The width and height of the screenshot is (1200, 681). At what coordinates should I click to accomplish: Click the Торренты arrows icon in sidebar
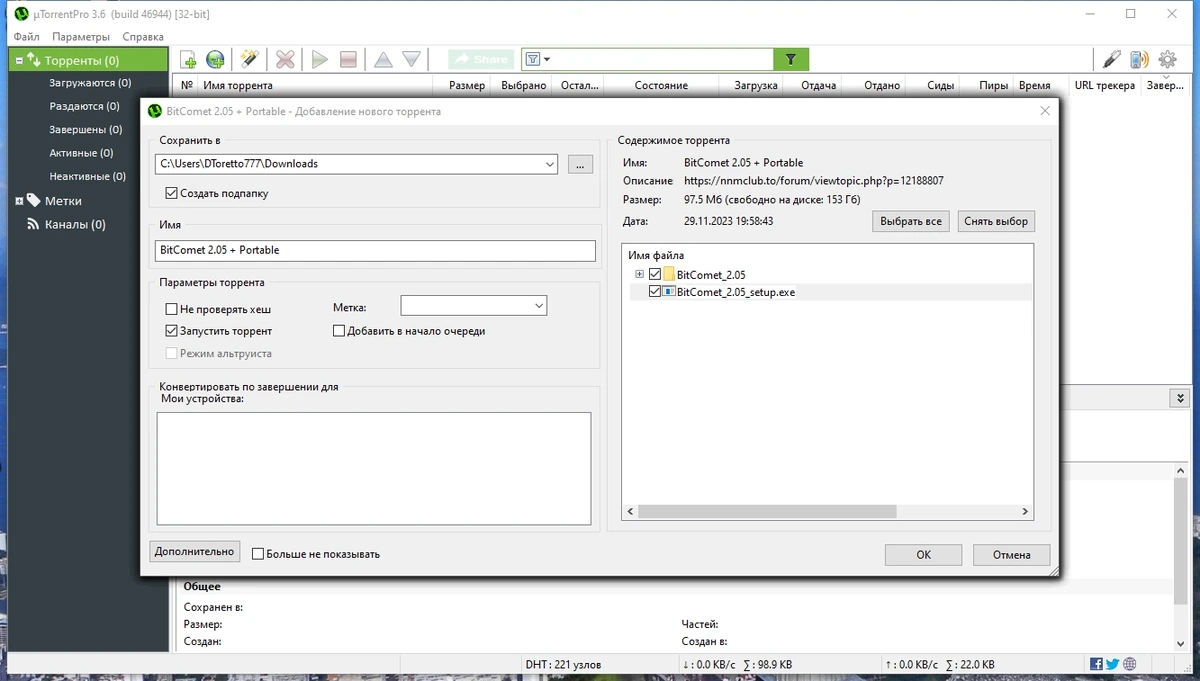pyautogui.click(x=33, y=60)
